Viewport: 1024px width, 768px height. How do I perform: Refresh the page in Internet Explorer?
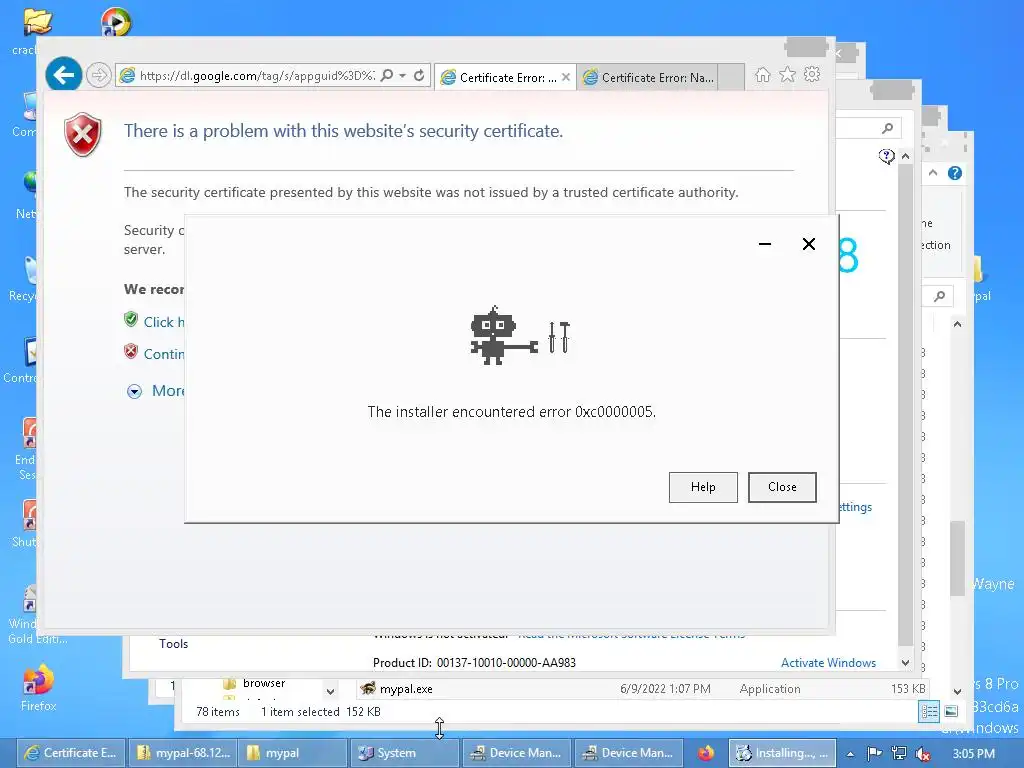[419, 76]
